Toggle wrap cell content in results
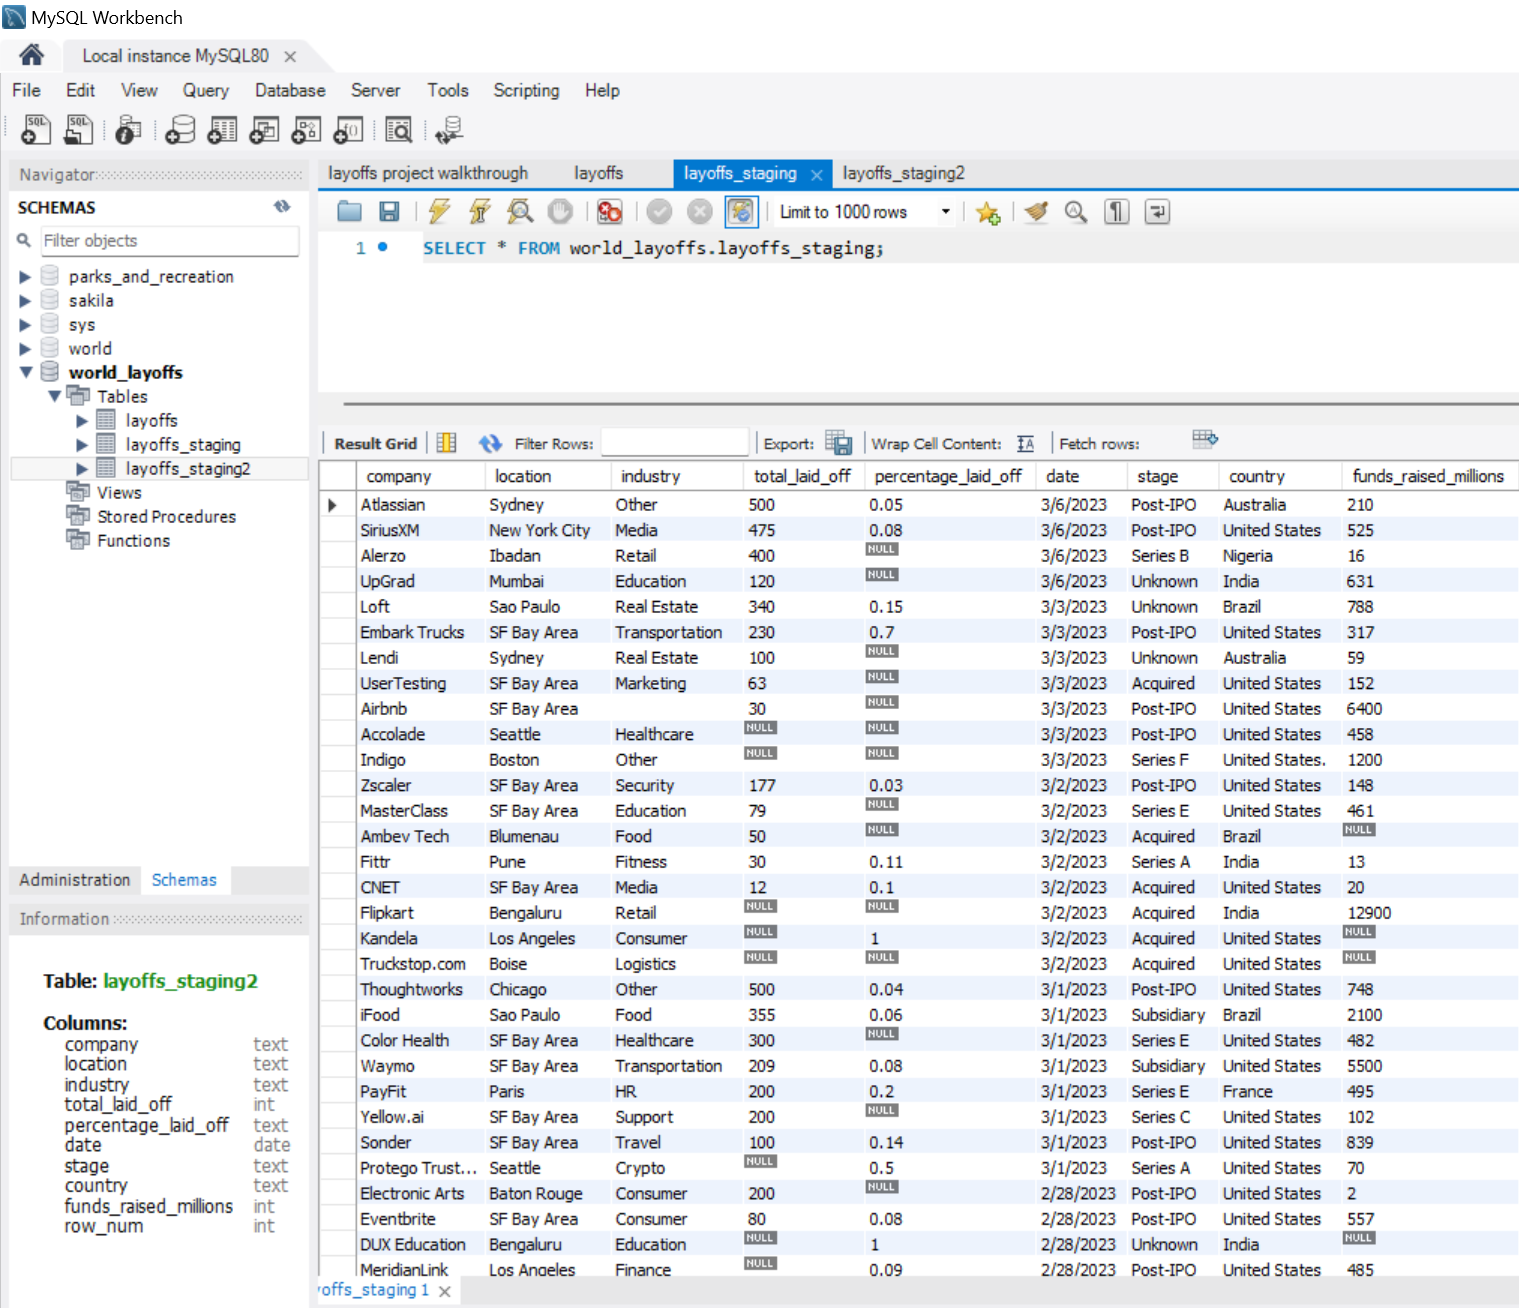Screen dimensions: 1519x1308 (x=1026, y=443)
